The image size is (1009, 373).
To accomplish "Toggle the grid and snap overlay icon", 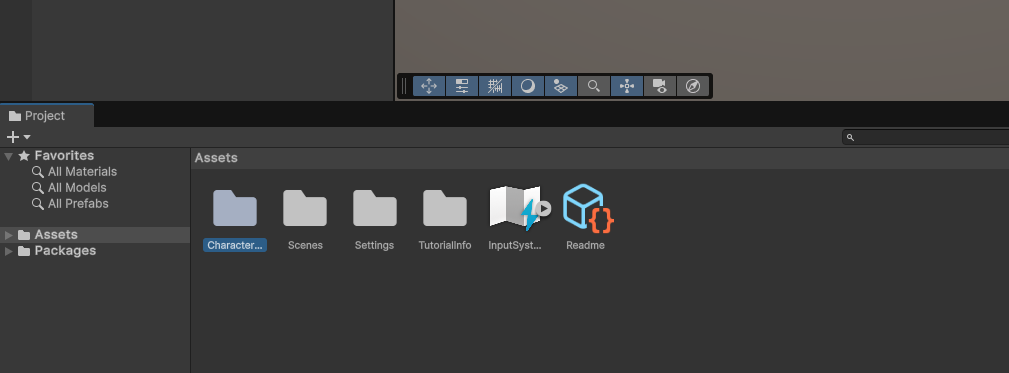I will (x=495, y=86).
